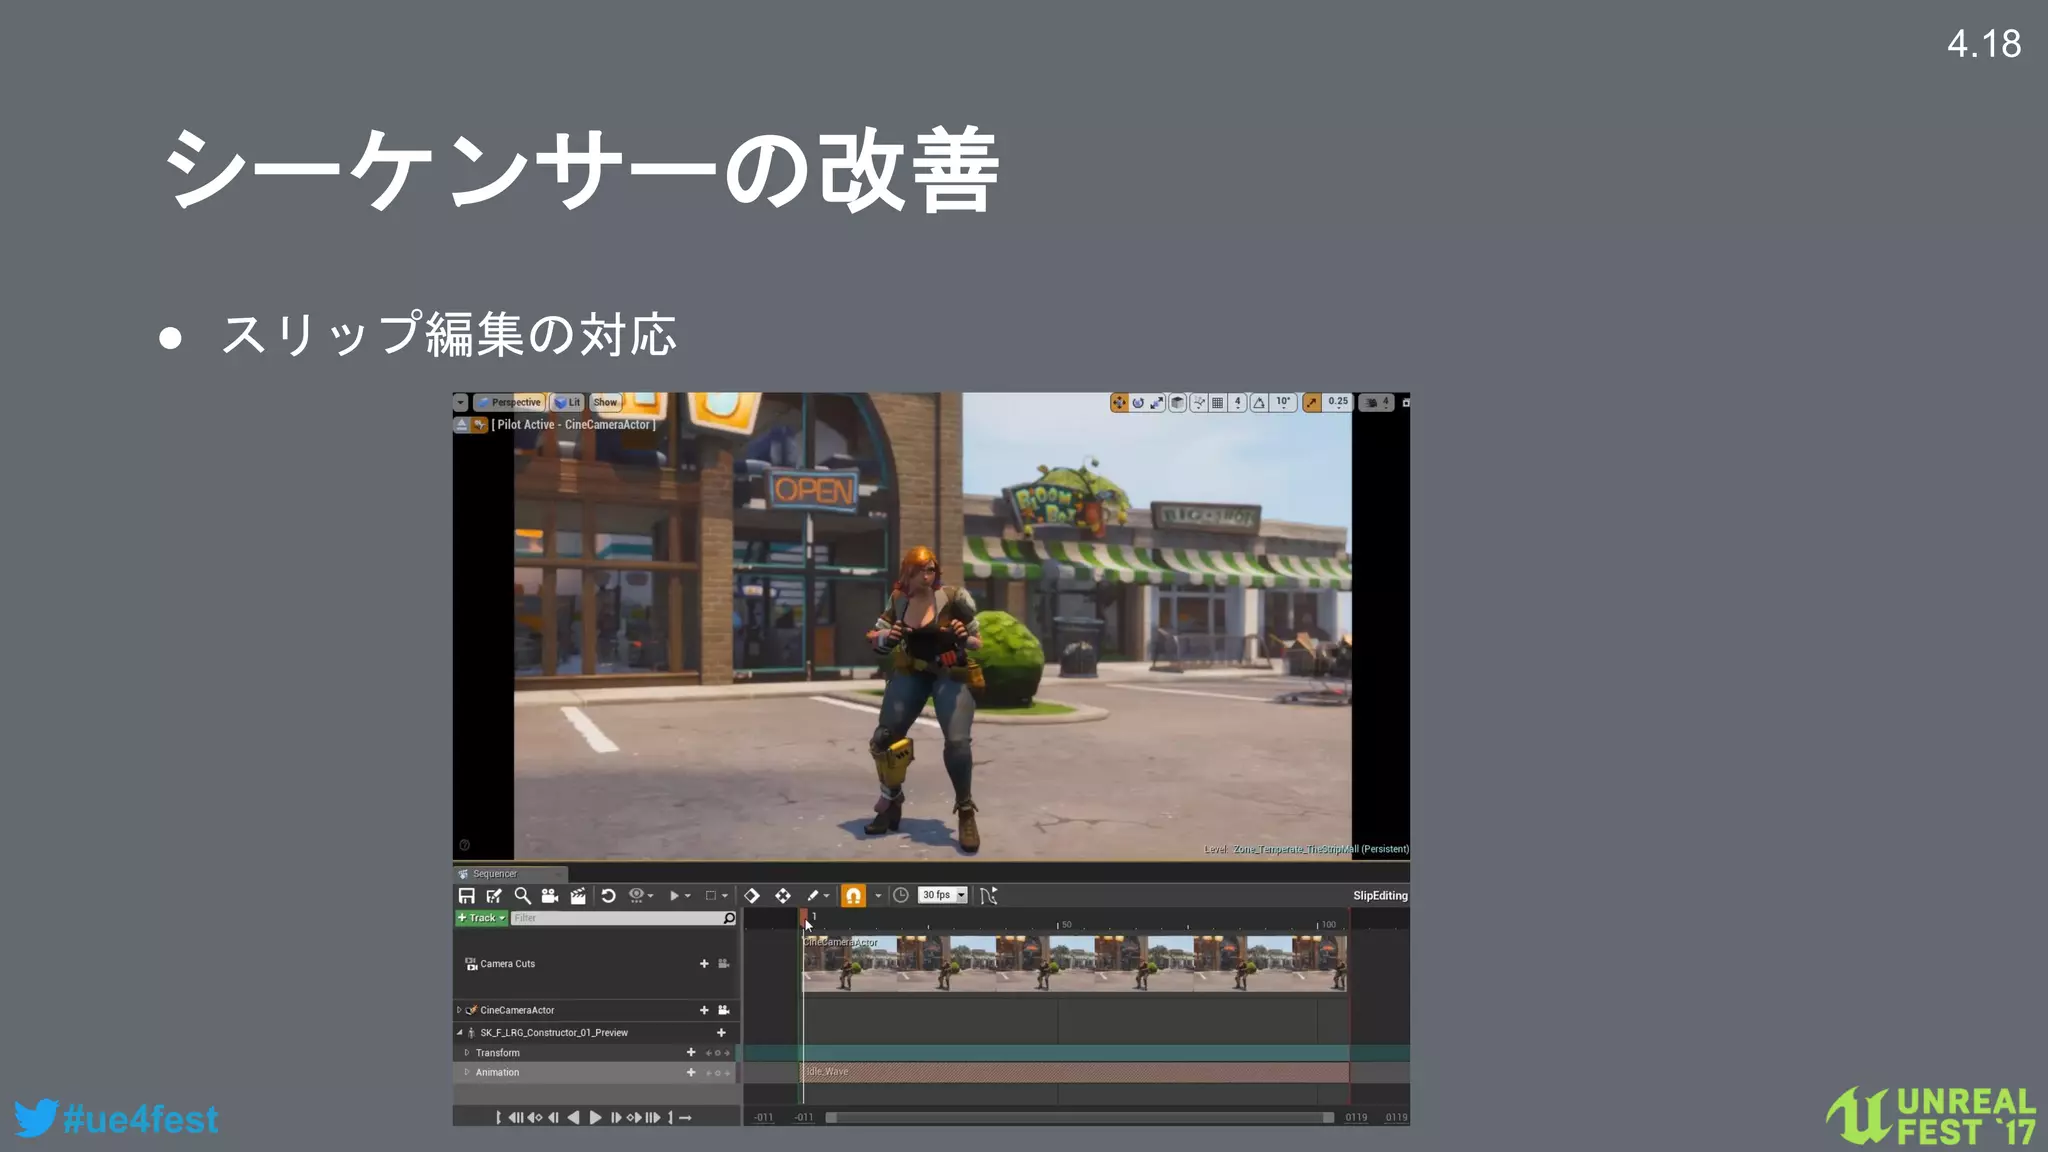
Task: Open select edit options square dropdown
Action: click(716, 896)
